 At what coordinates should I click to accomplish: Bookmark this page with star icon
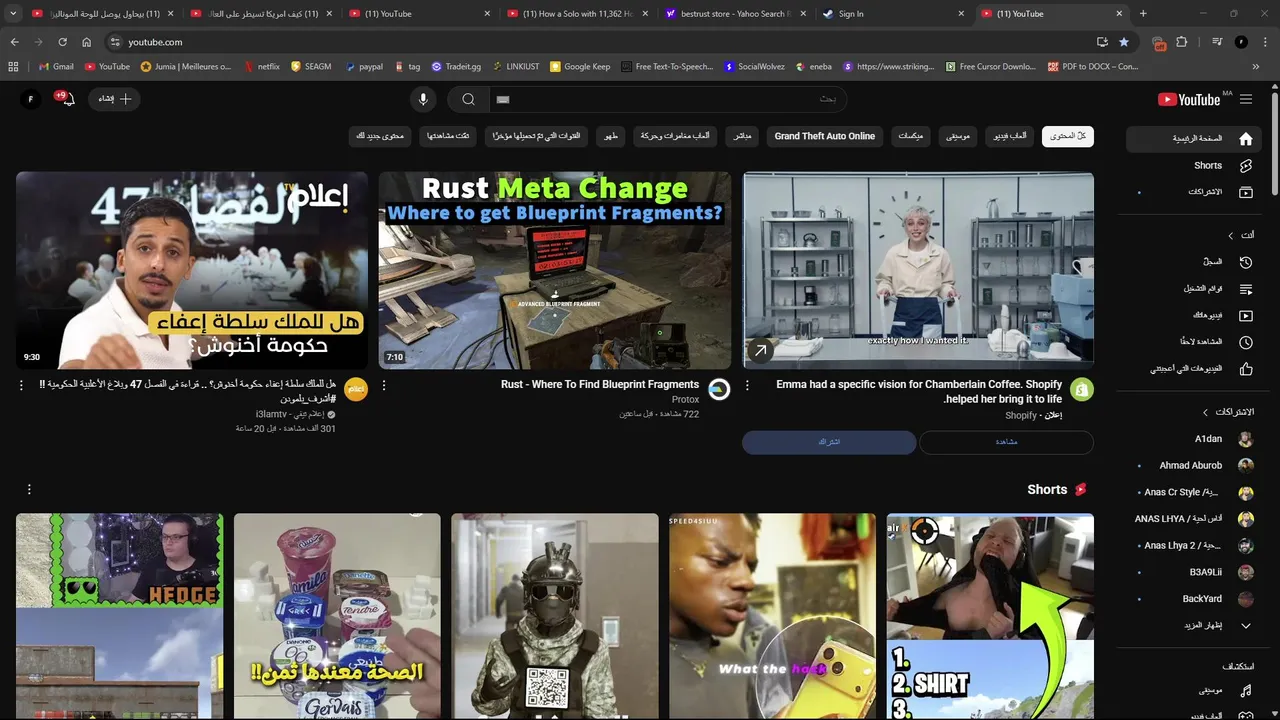click(x=1124, y=42)
